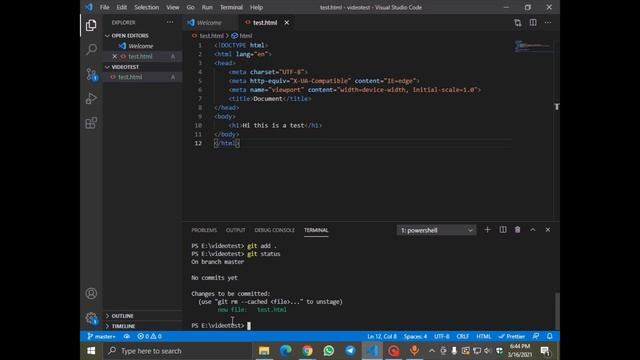Split the terminal panel

(503, 230)
